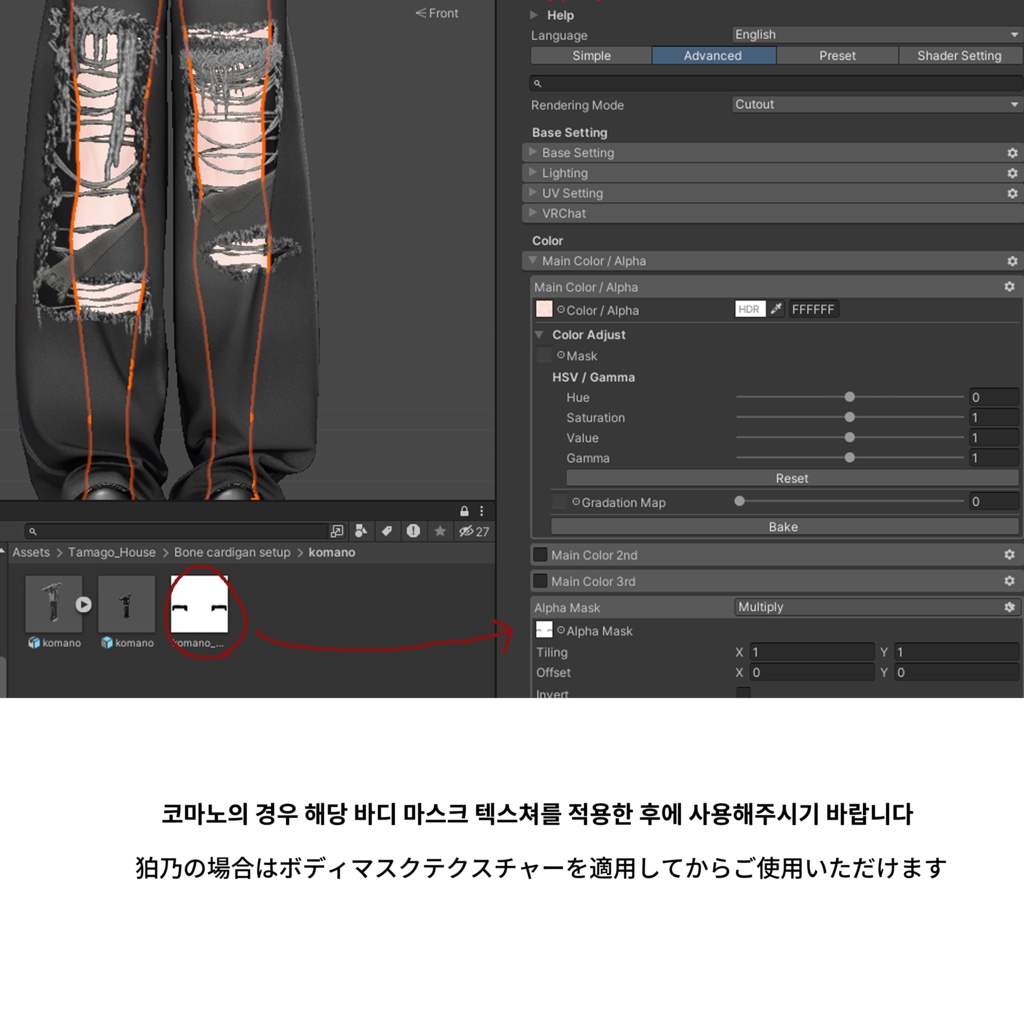This screenshot has width=1024, height=1024.
Task: Navigate to Tamago_House in breadcrumb
Action: (x=112, y=552)
